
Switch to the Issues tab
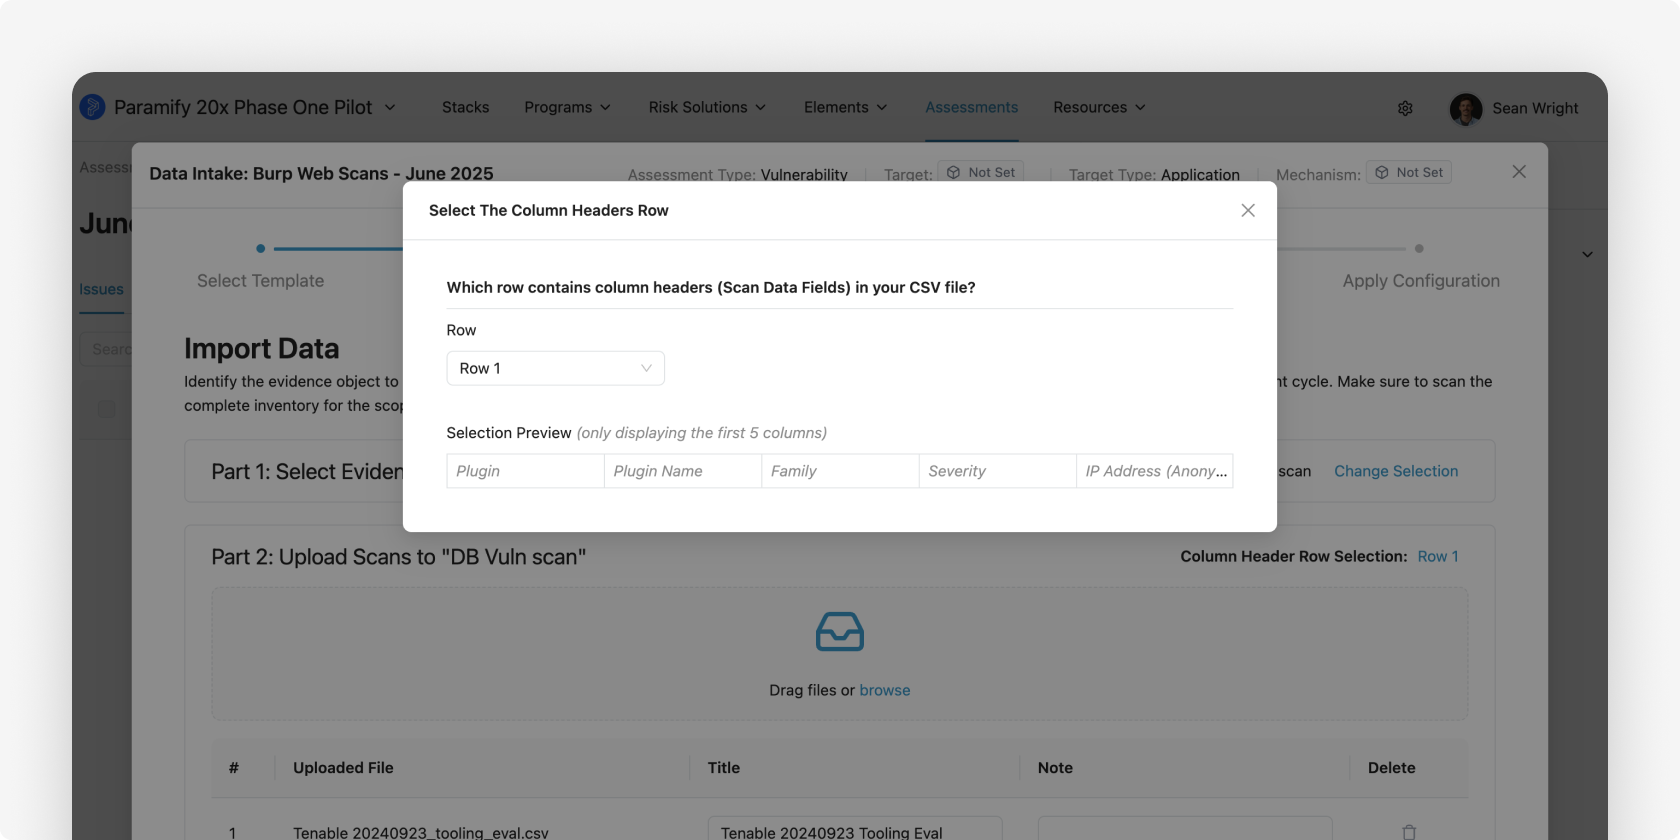click(102, 289)
